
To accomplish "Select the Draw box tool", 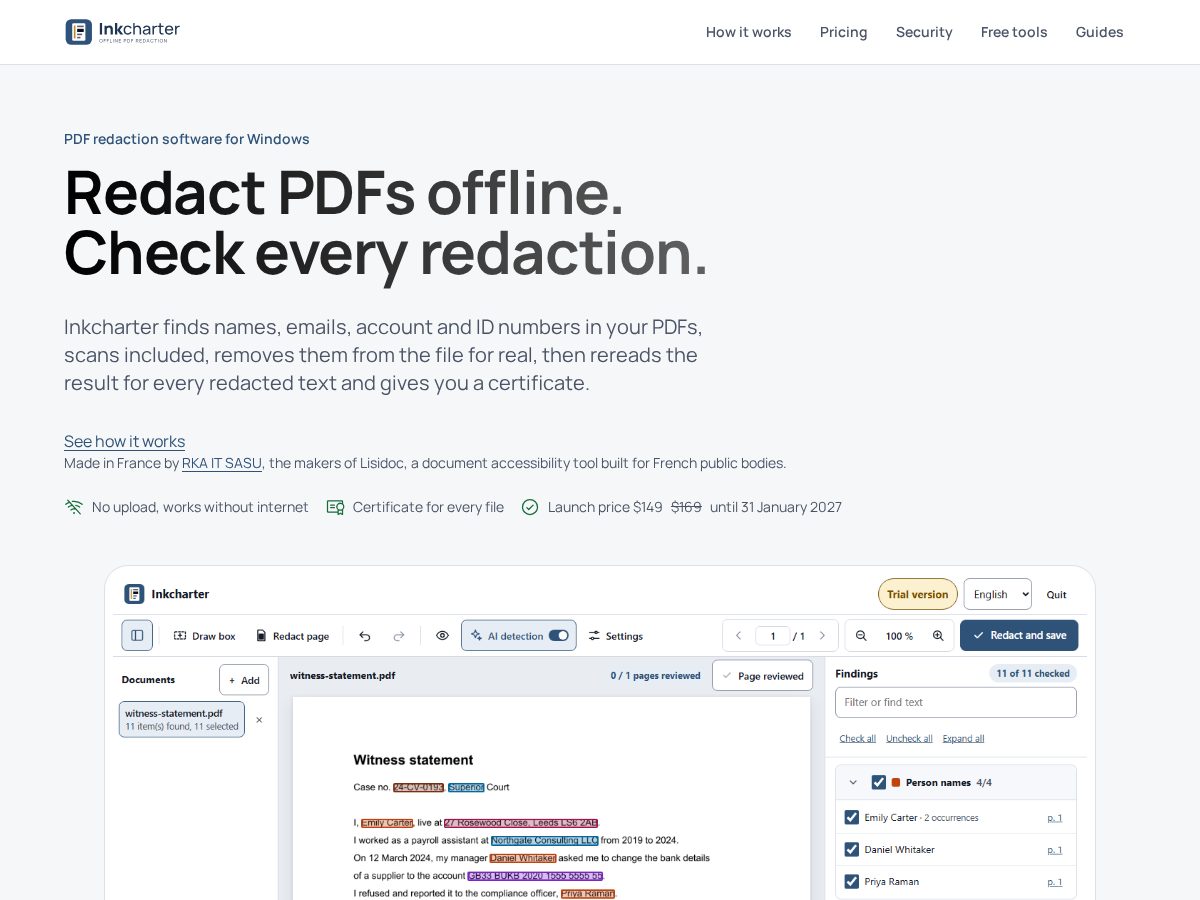I will coord(205,636).
